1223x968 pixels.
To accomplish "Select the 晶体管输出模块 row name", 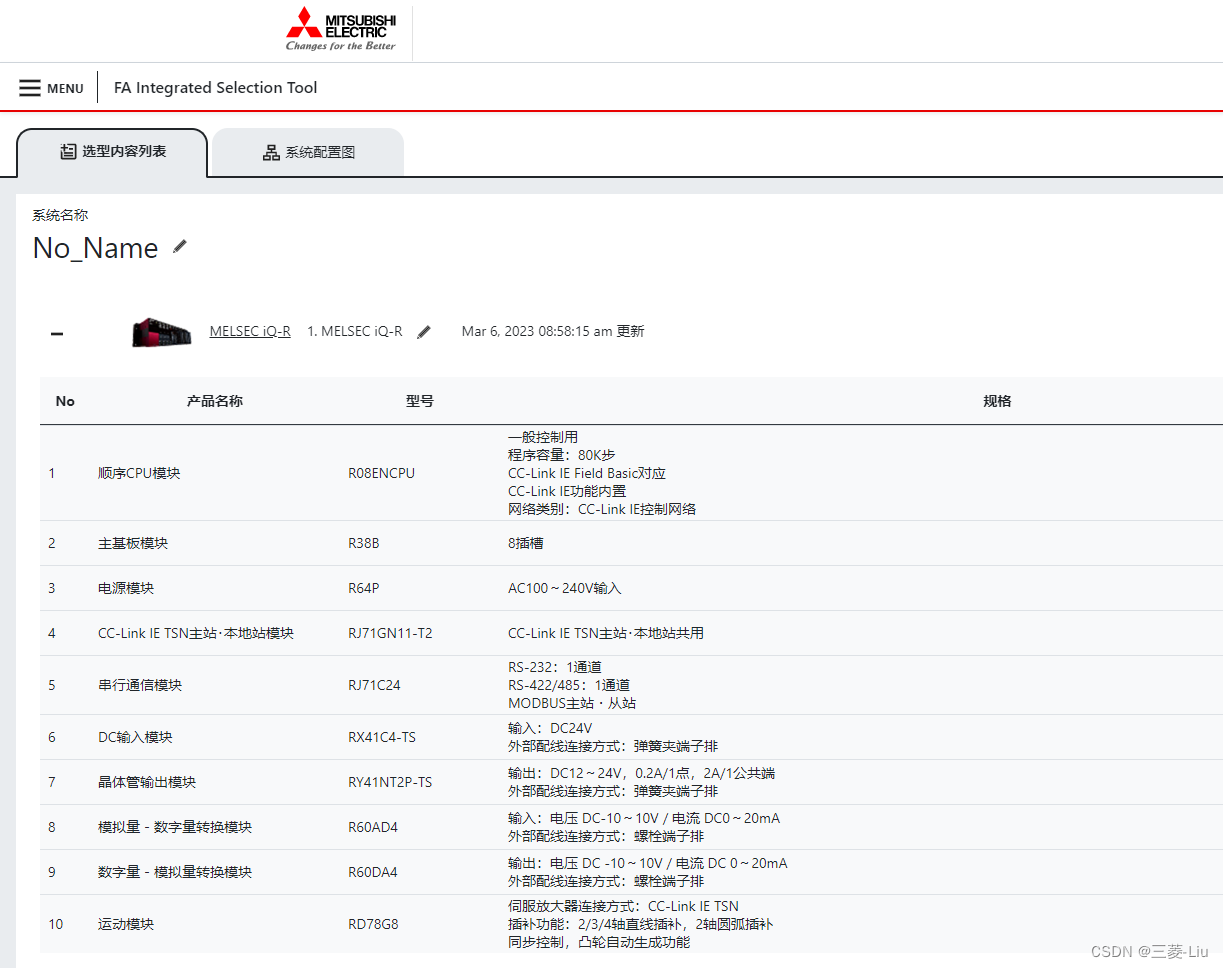I will pyautogui.click(x=147, y=782).
